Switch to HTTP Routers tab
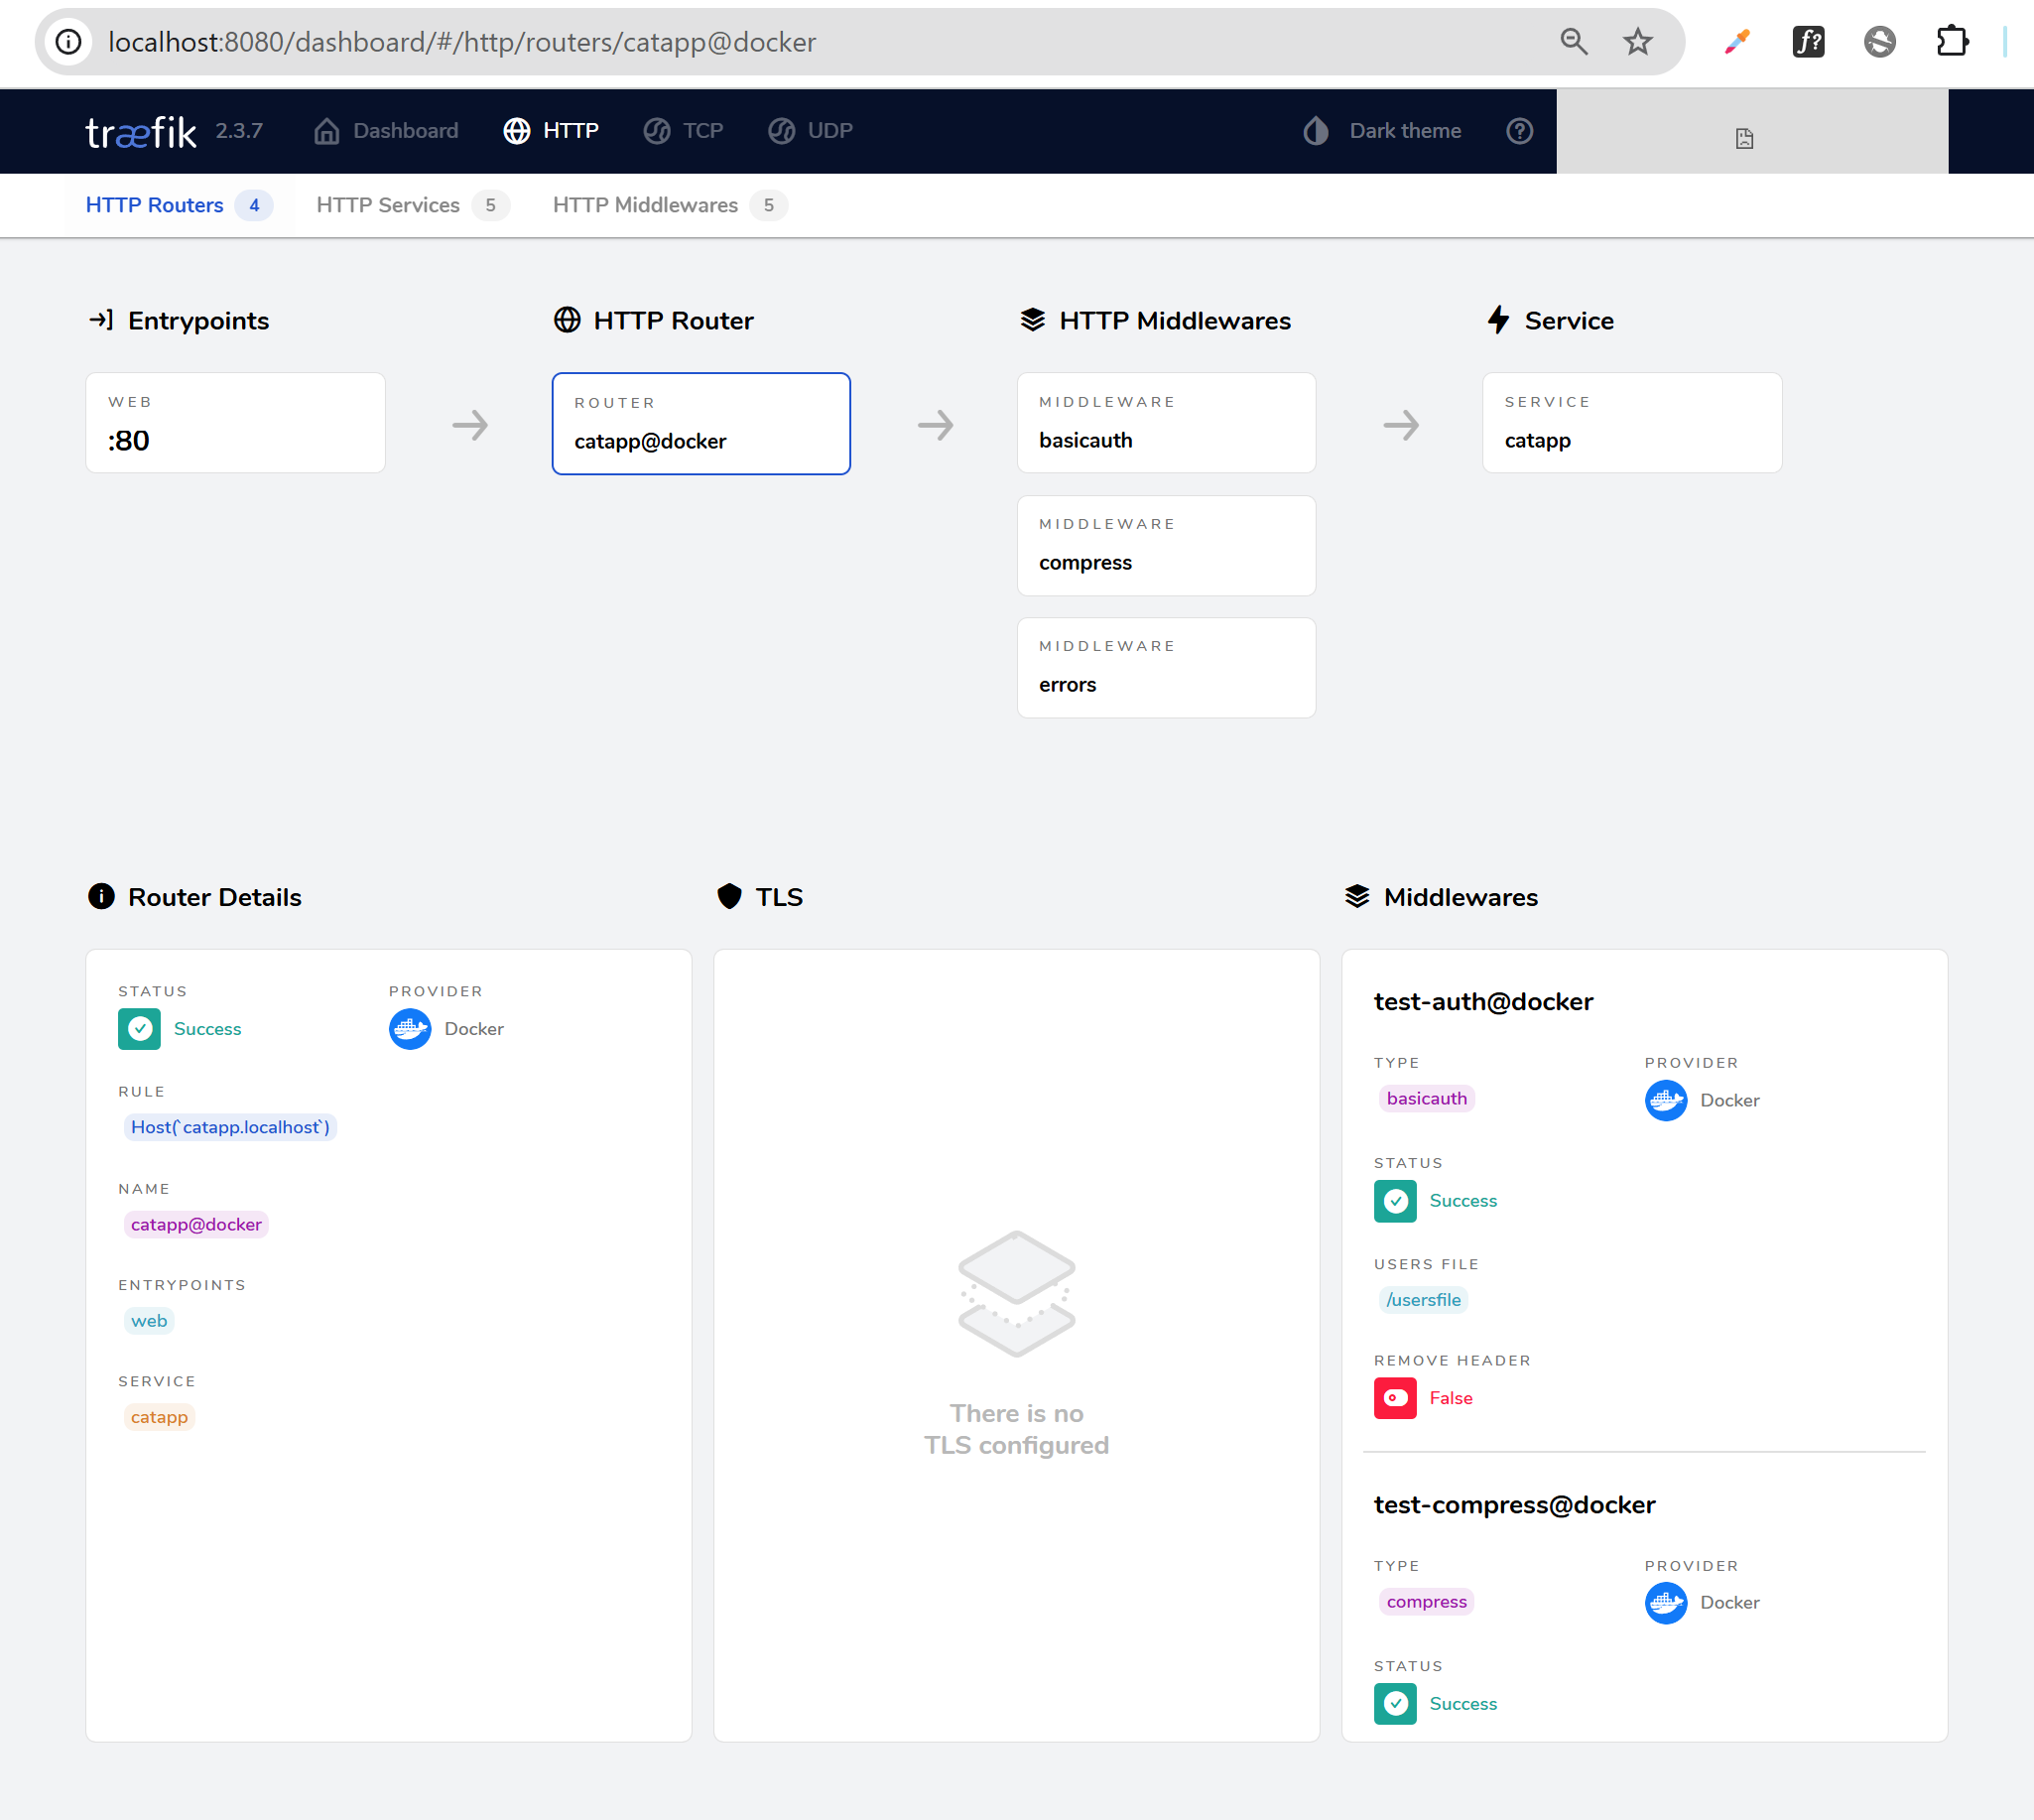This screenshot has width=2034, height=1820. (178, 205)
